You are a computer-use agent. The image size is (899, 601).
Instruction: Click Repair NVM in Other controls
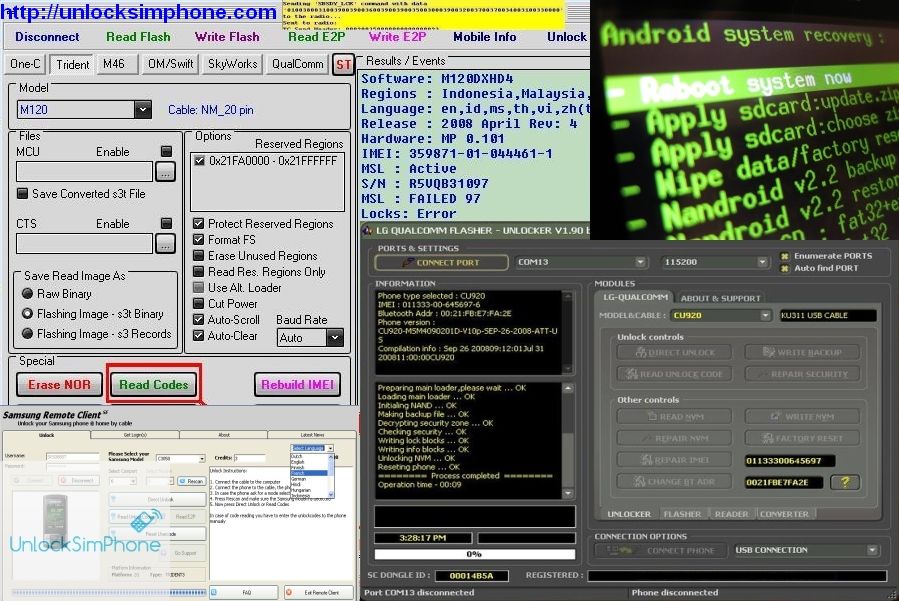tap(674, 439)
